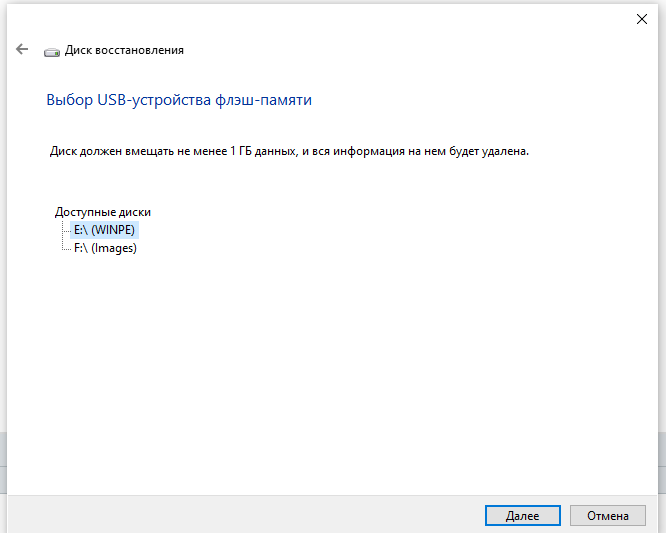Click the tree connector line before E:\ drive
The image size is (666, 533).
(66, 230)
